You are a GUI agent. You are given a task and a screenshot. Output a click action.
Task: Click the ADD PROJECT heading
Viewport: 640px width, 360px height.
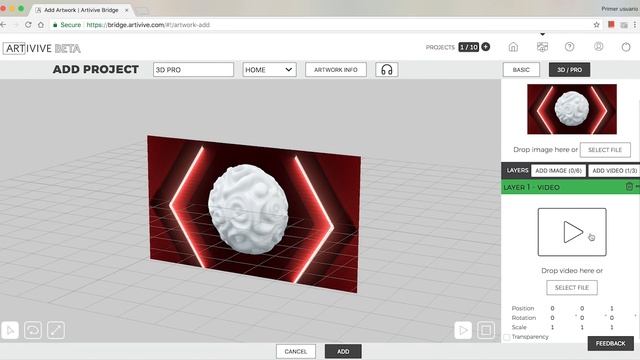coord(96,69)
